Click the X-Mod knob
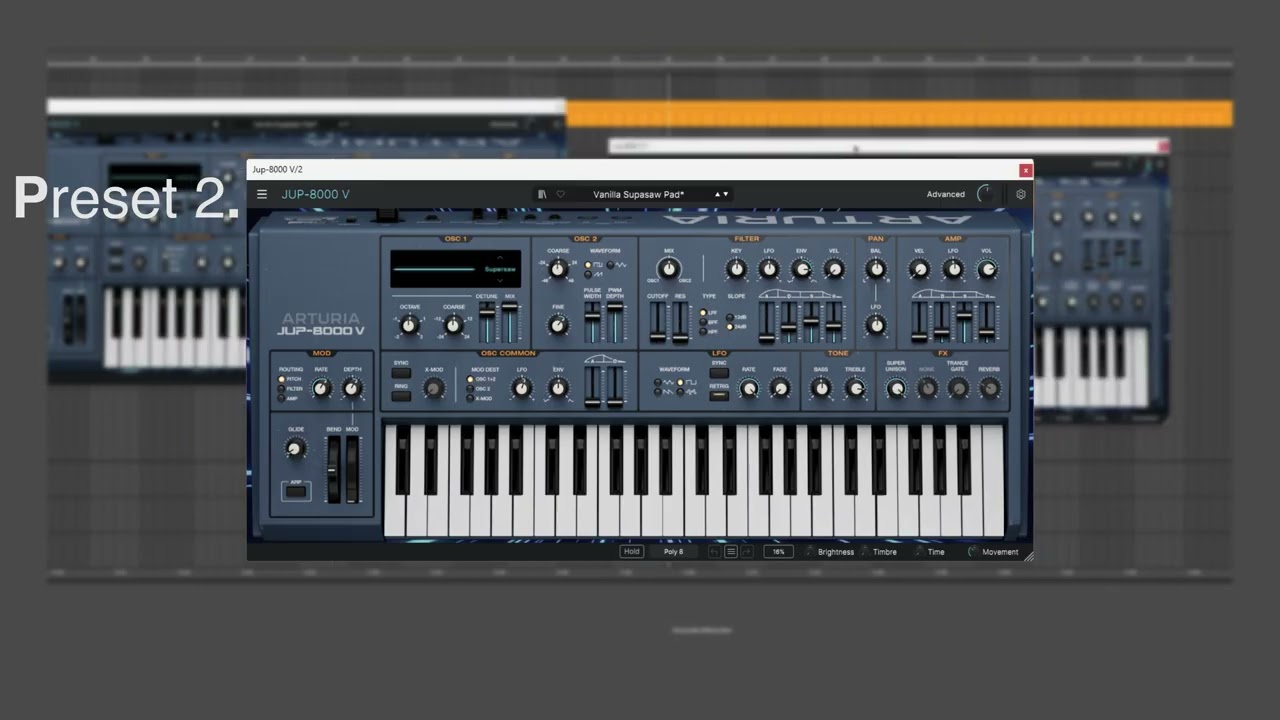This screenshot has width=1280, height=720. [x=434, y=389]
